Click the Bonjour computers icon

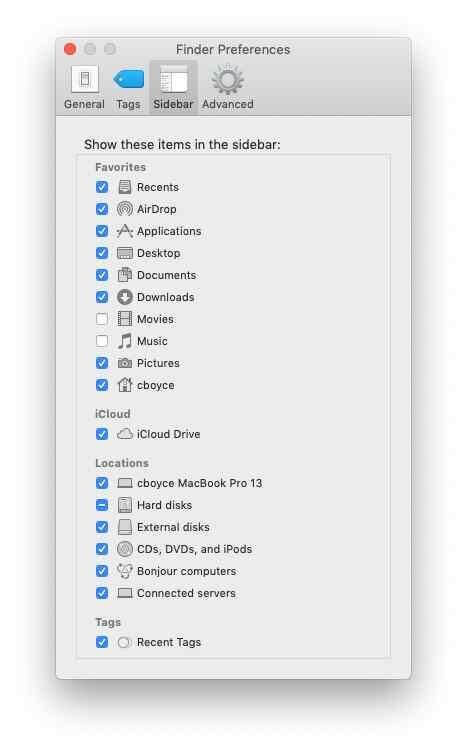[x=125, y=571]
